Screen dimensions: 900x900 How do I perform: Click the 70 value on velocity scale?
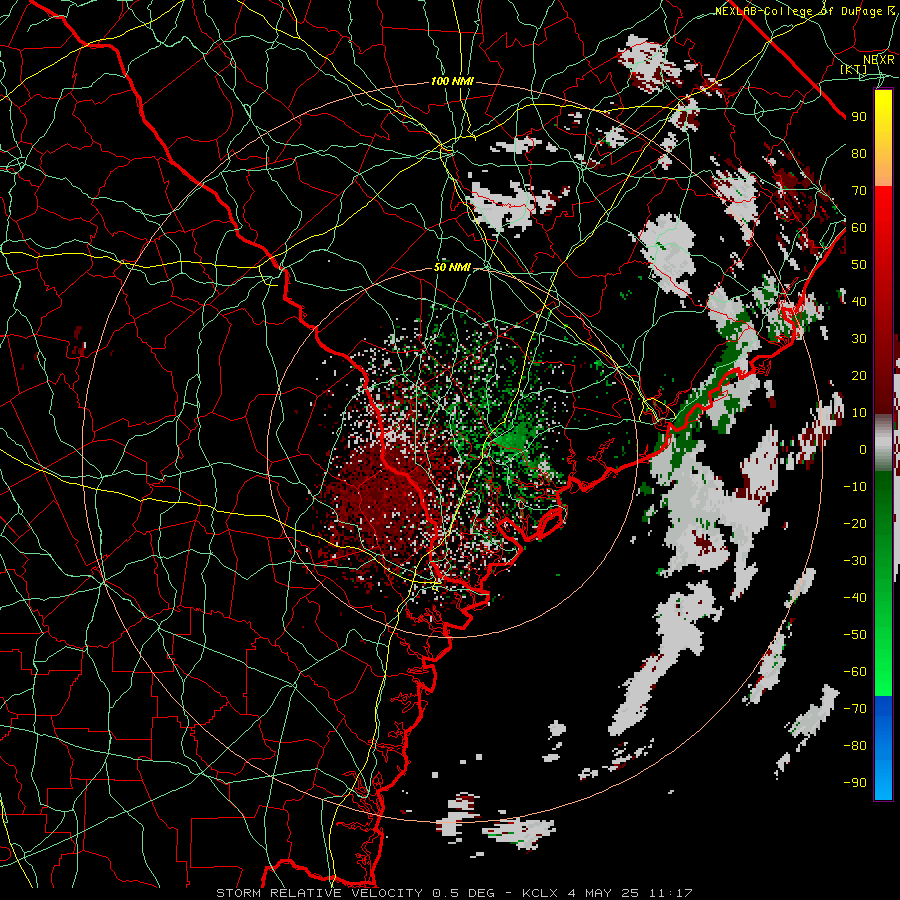click(x=859, y=191)
